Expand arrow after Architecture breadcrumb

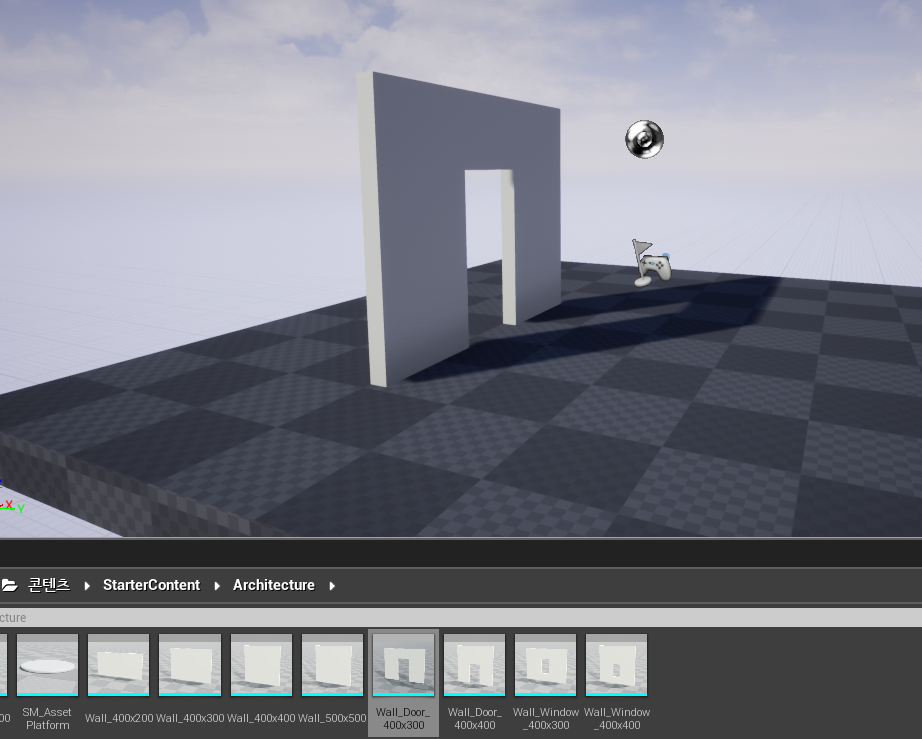click(332, 586)
